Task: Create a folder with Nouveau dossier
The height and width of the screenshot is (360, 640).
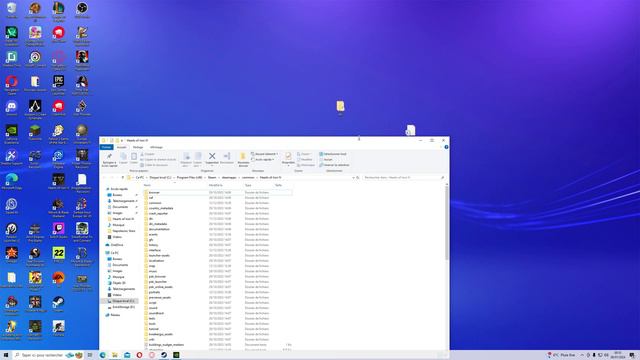Action: [x=243, y=159]
